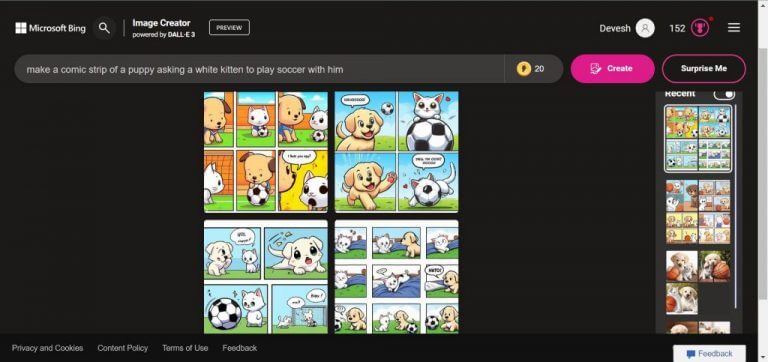768x362 pixels.
Task: Click the boost count 20
Action: (539, 69)
